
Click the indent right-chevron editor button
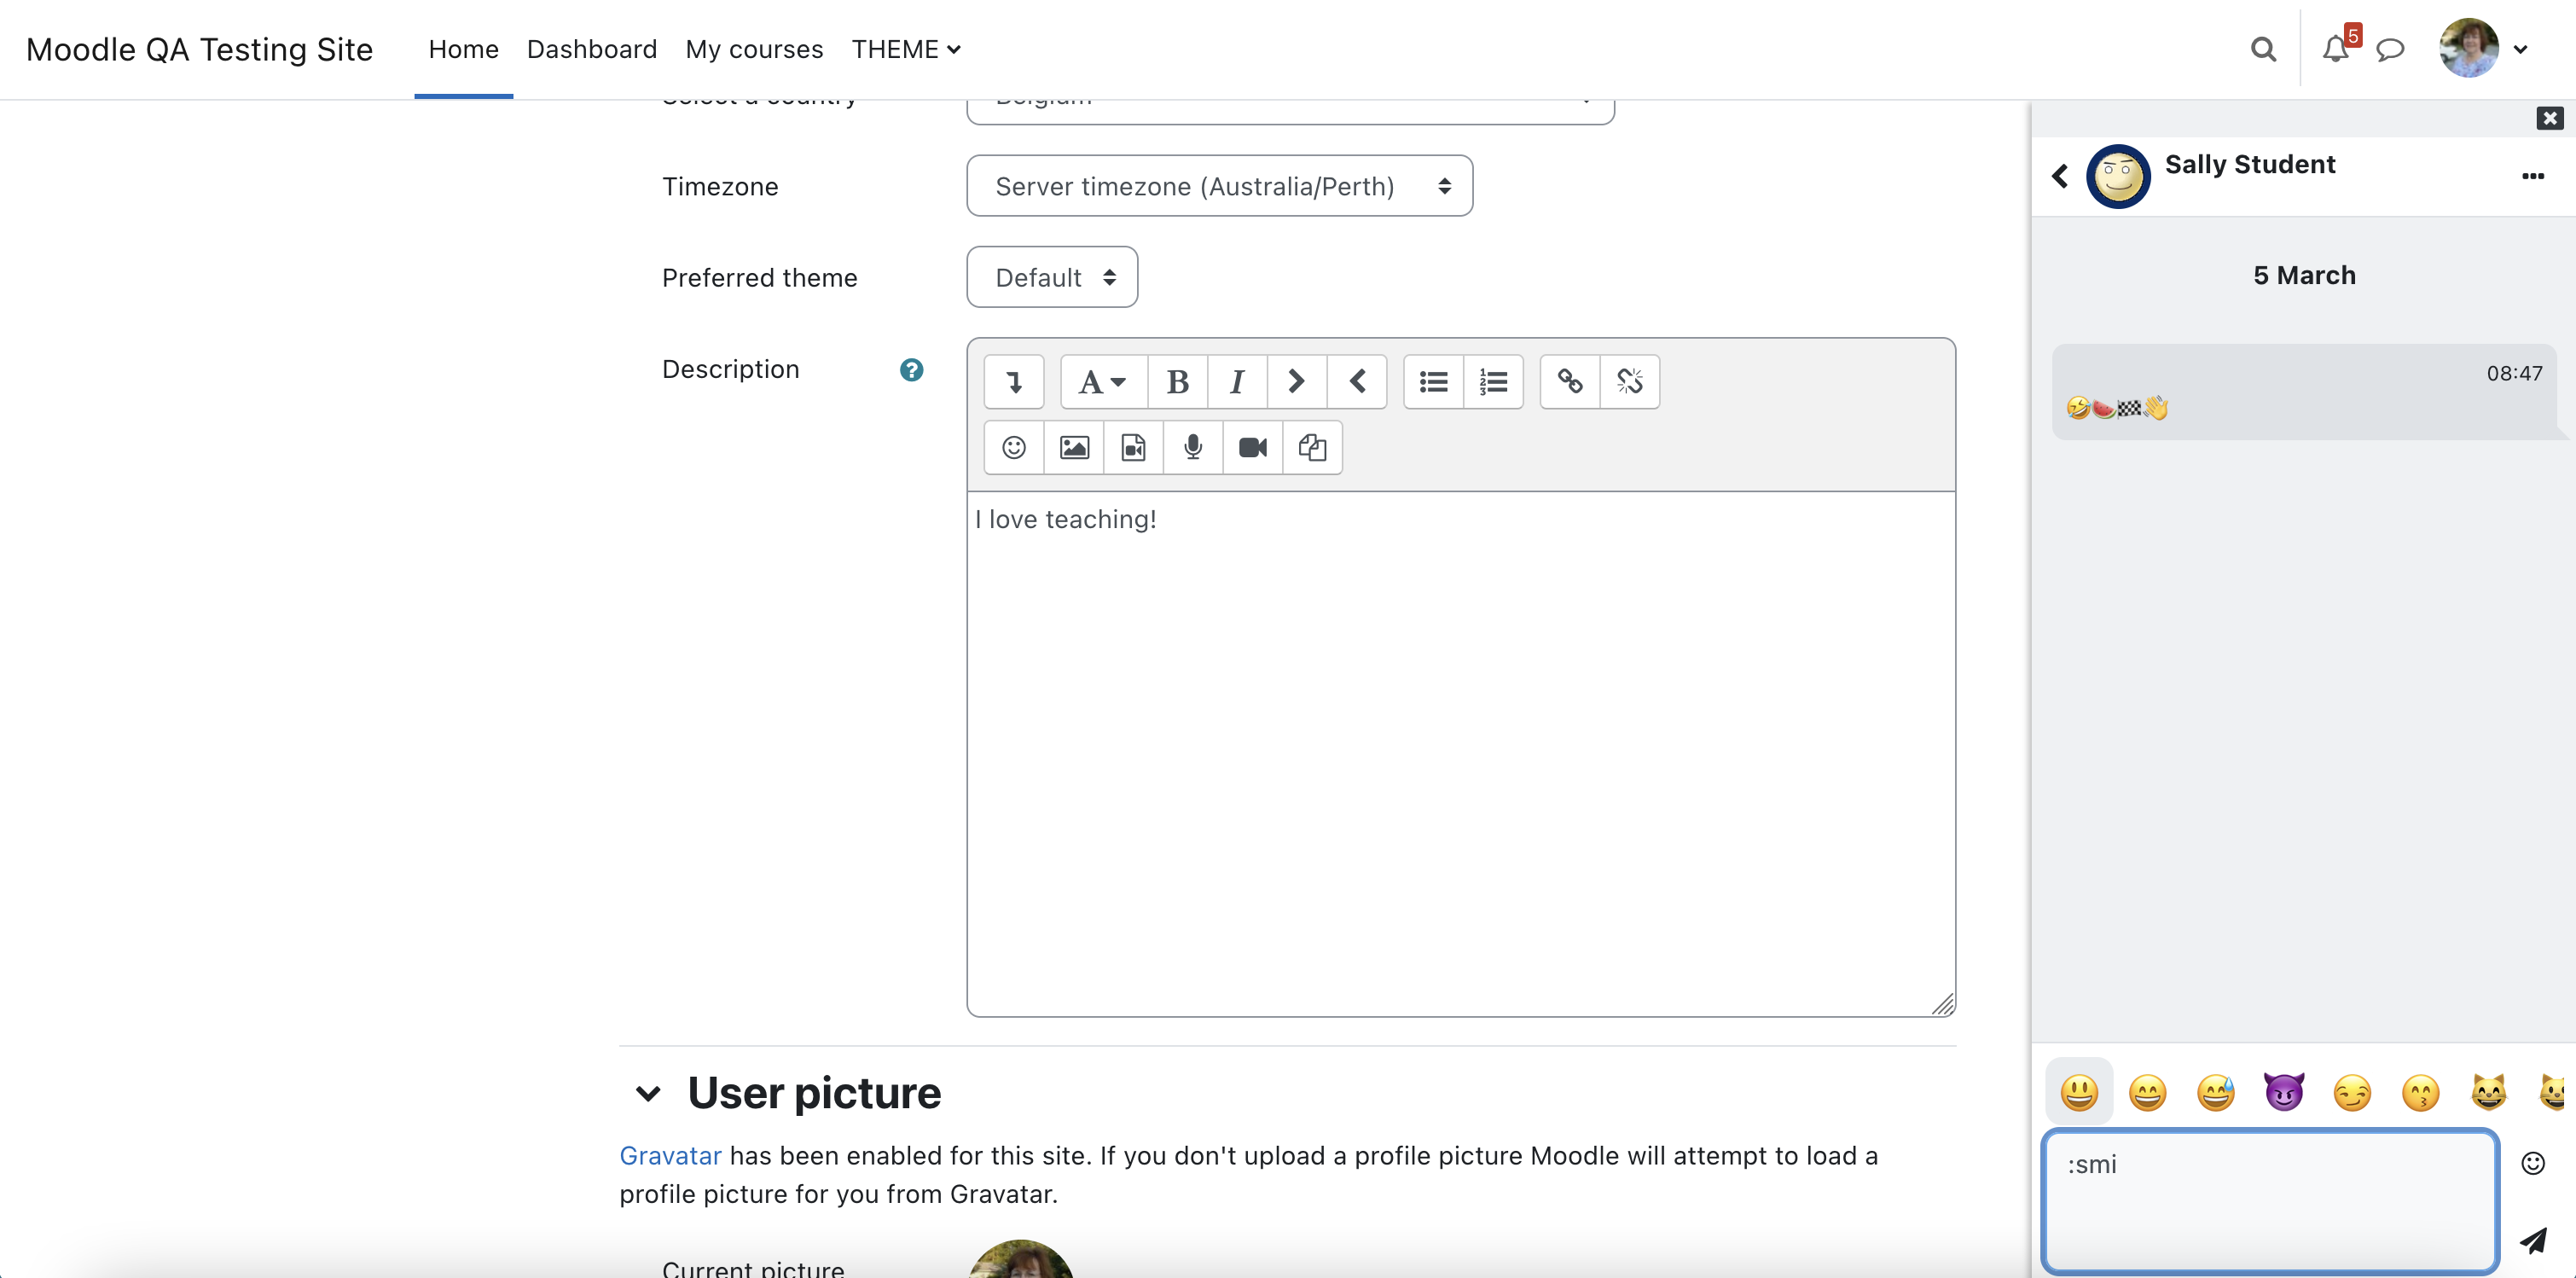(1296, 382)
